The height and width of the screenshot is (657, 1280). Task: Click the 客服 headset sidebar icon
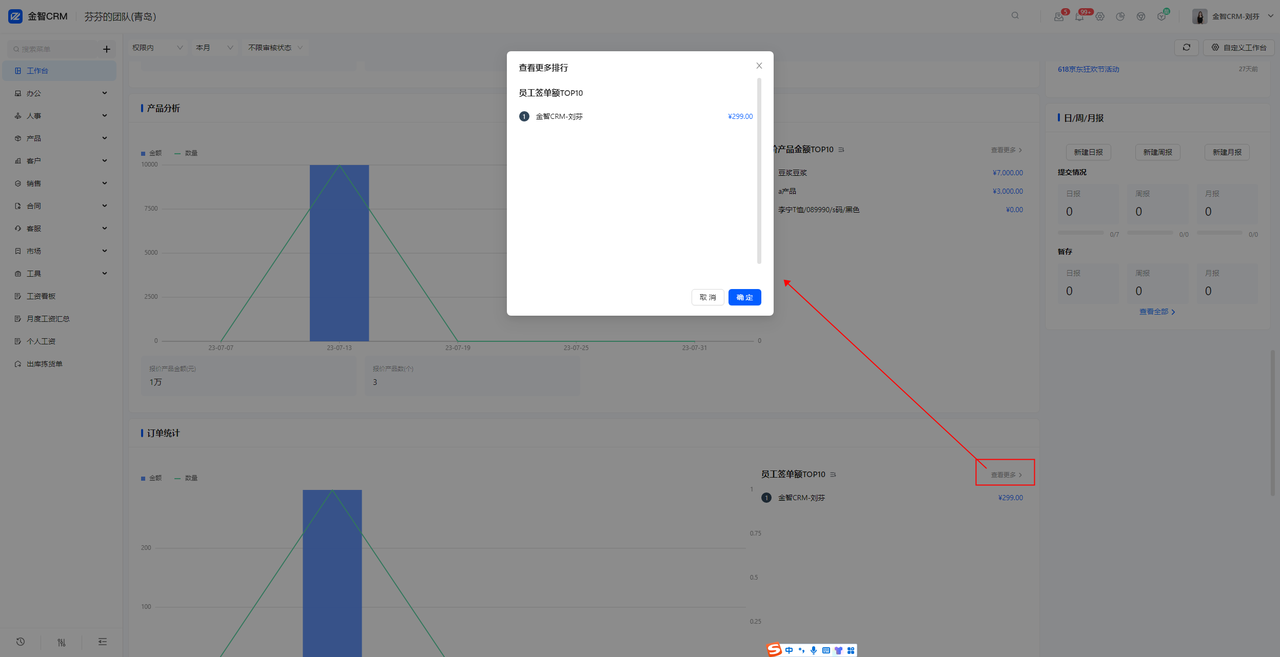pyautogui.click(x=18, y=229)
